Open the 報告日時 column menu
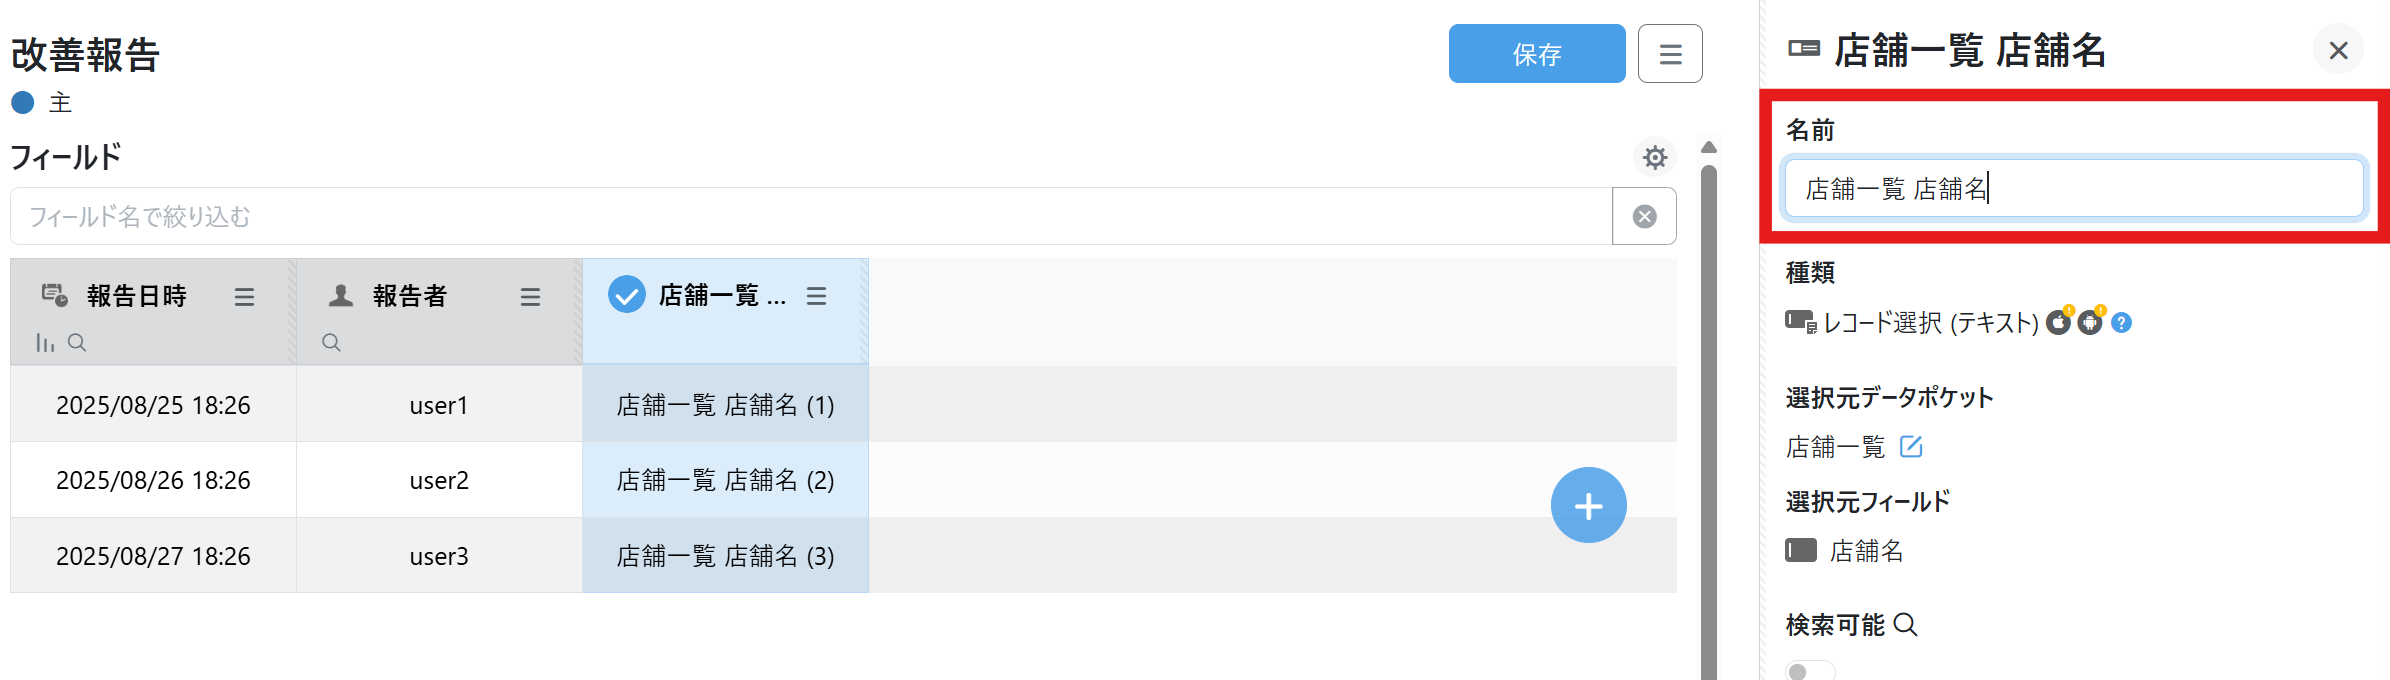This screenshot has width=2390, height=680. [x=244, y=297]
